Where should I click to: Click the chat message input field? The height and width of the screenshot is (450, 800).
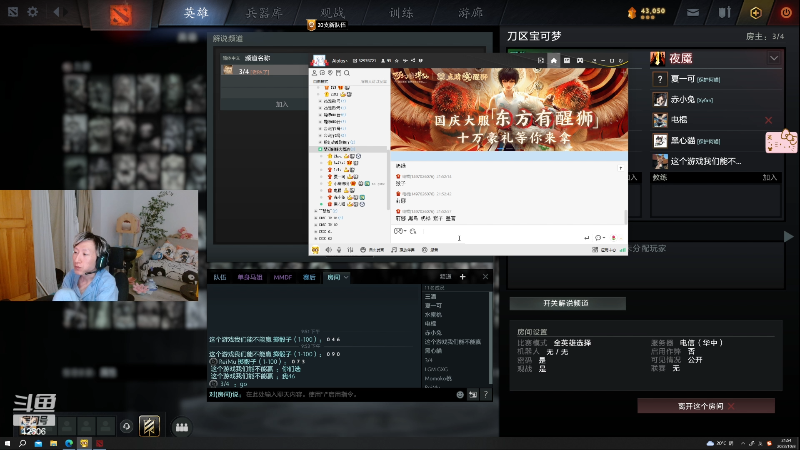point(332,394)
